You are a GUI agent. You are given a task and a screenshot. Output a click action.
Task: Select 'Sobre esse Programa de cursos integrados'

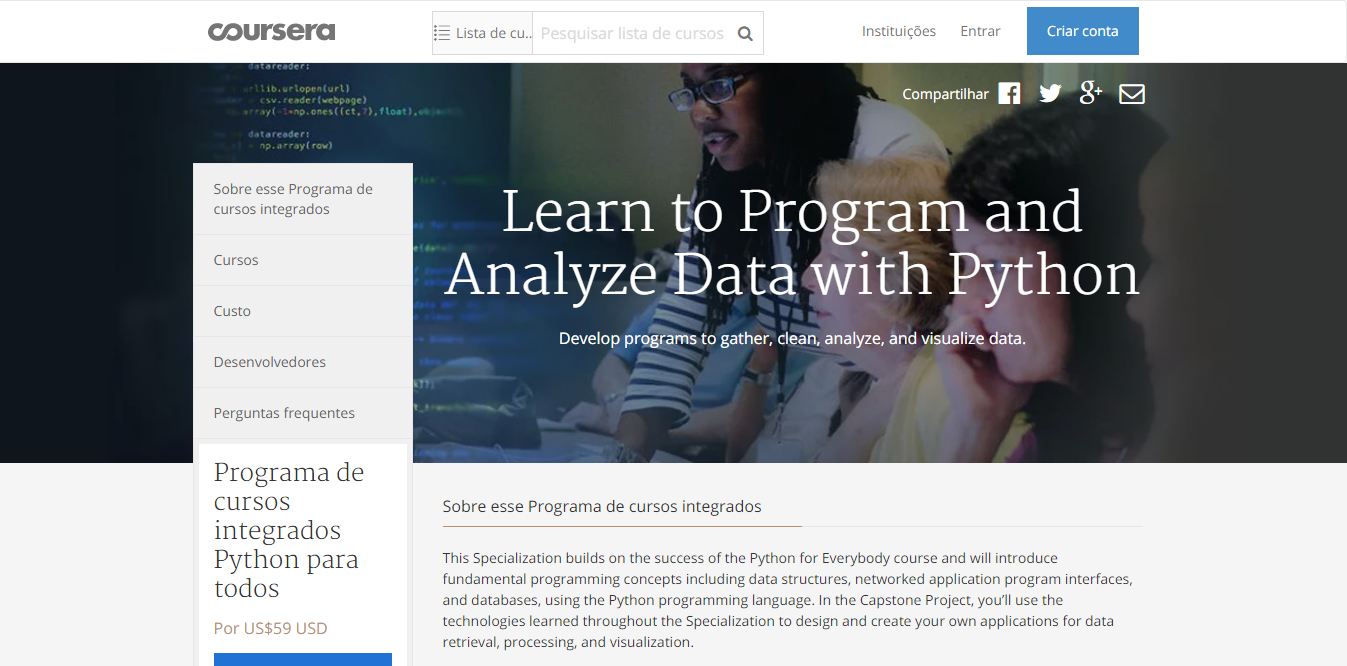point(293,198)
